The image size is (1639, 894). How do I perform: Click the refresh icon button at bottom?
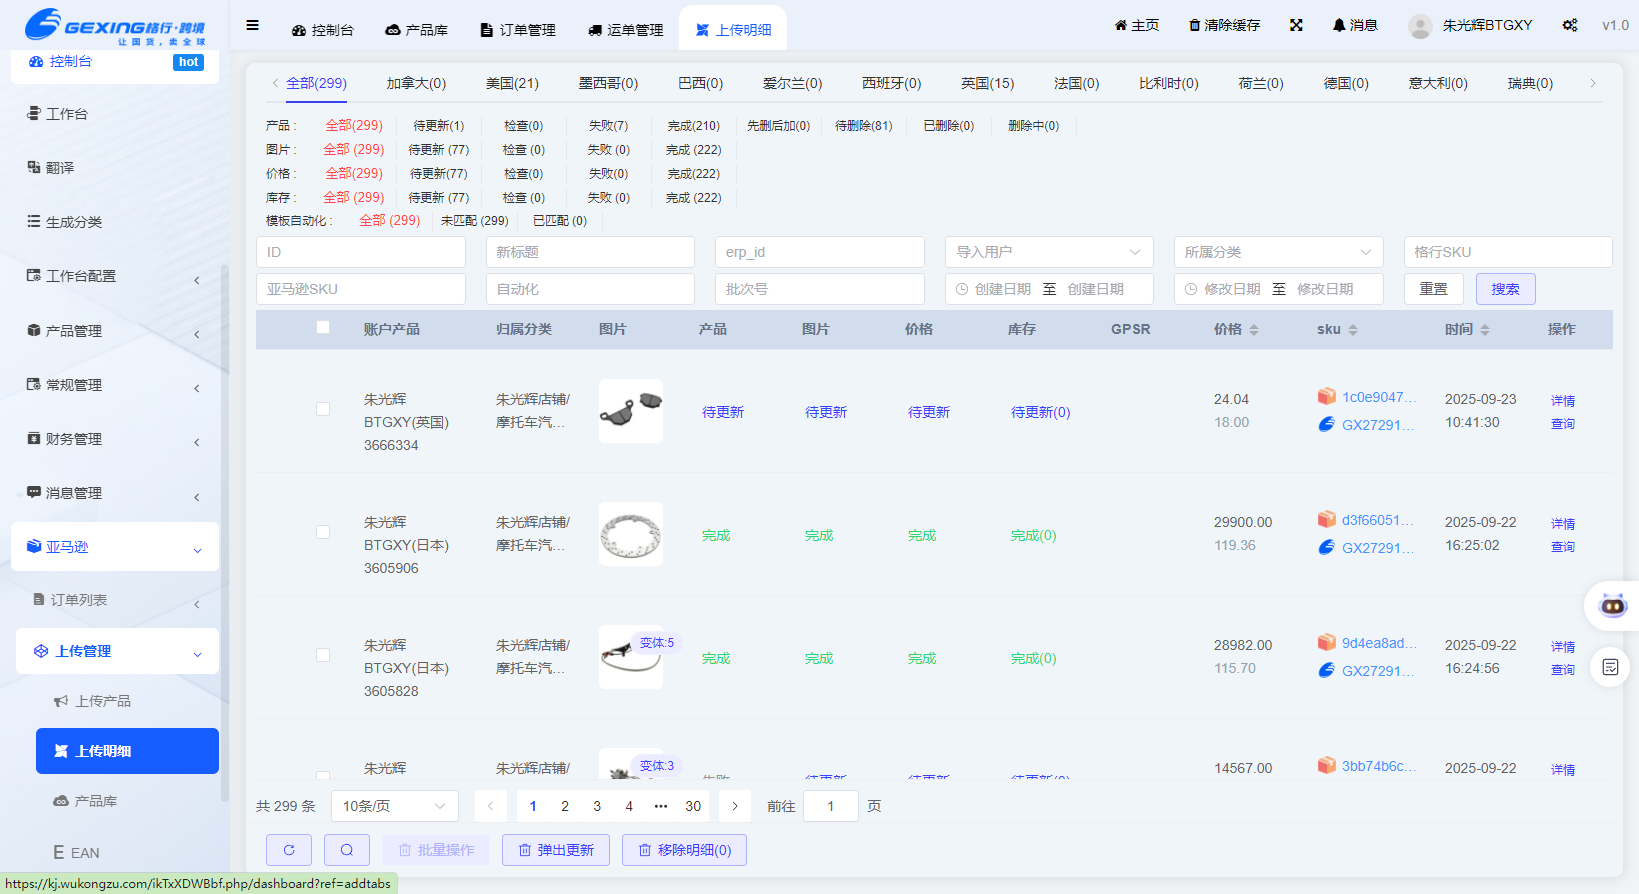point(289,850)
